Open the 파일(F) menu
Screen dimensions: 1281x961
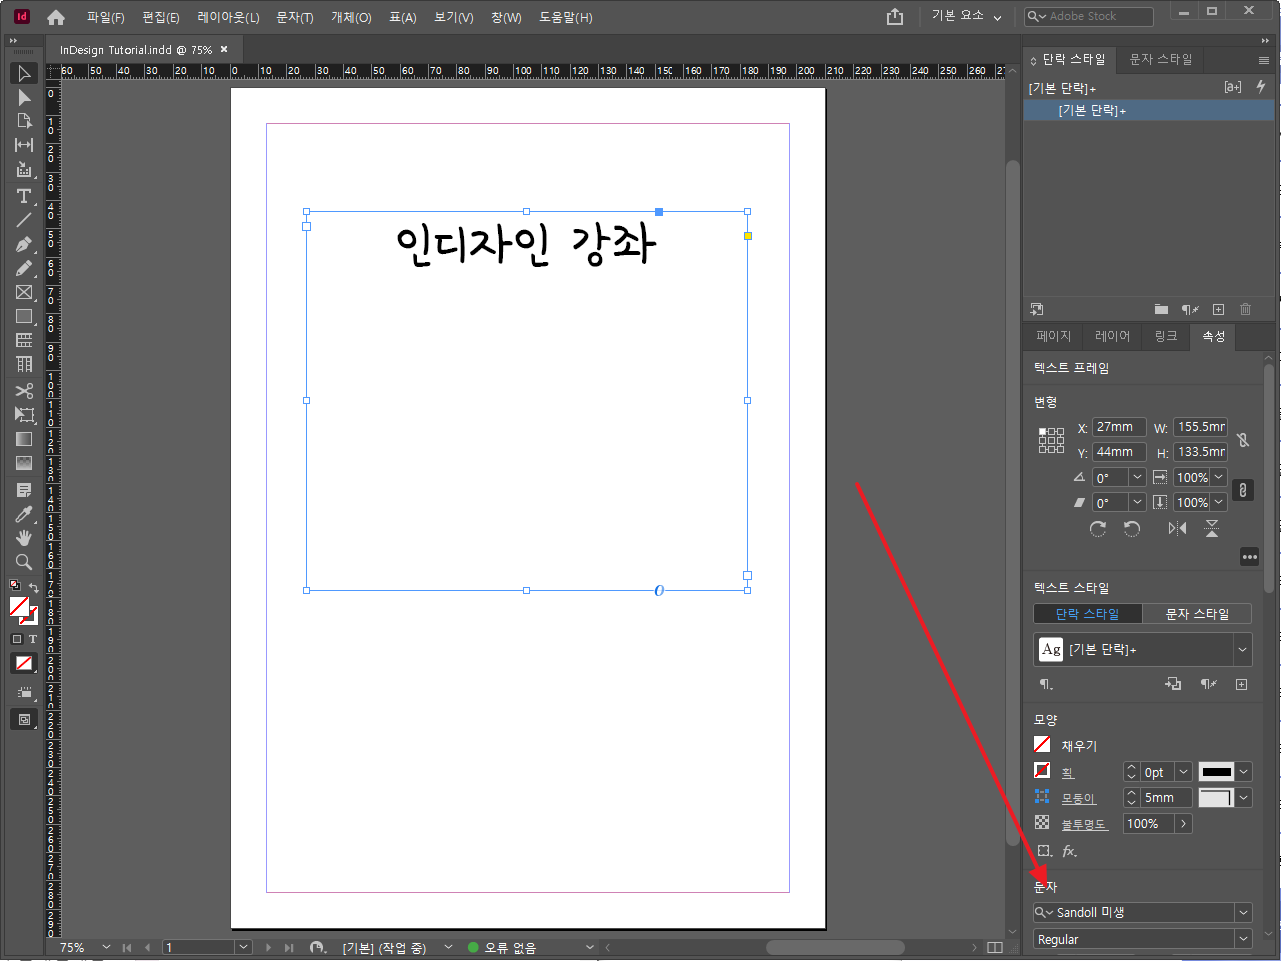coord(105,17)
